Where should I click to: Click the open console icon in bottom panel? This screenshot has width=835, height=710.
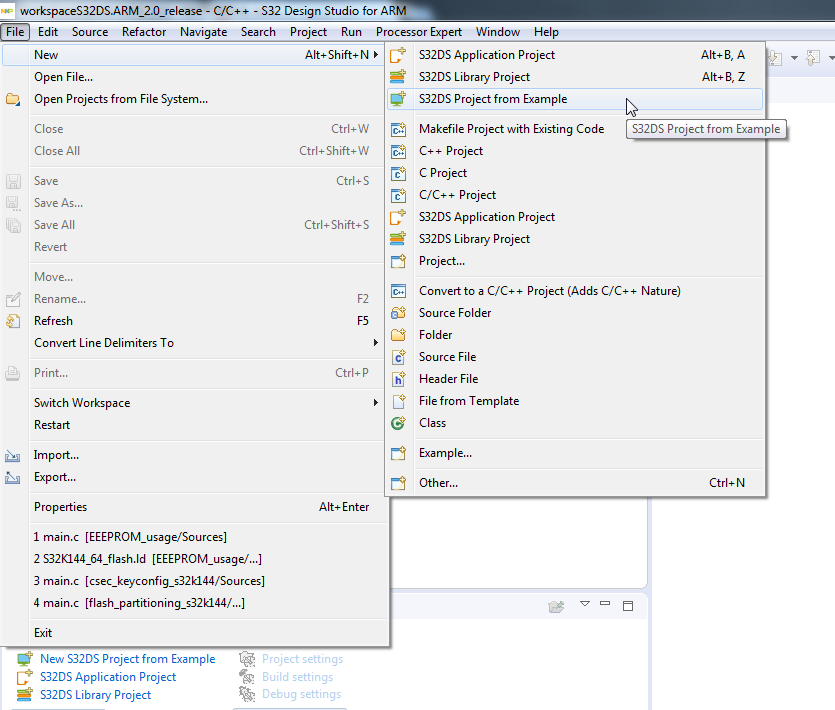[x=556, y=606]
